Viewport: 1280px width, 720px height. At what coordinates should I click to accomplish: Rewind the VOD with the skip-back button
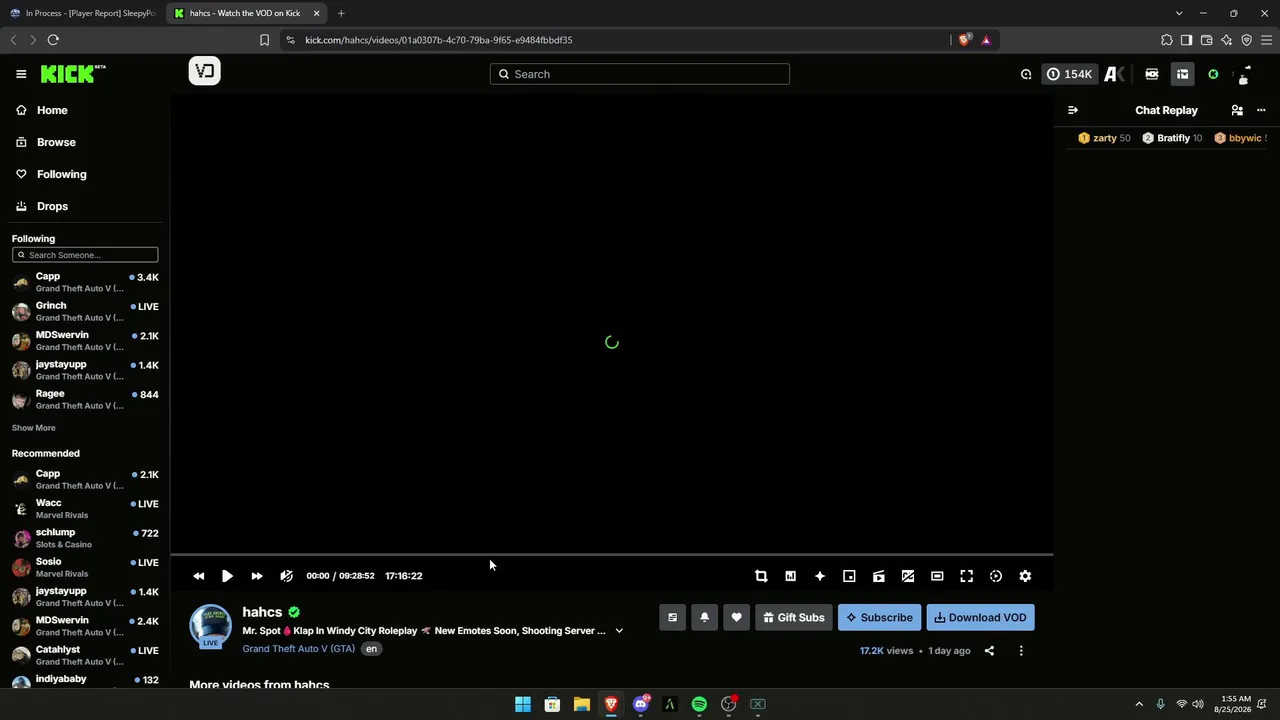(198, 576)
